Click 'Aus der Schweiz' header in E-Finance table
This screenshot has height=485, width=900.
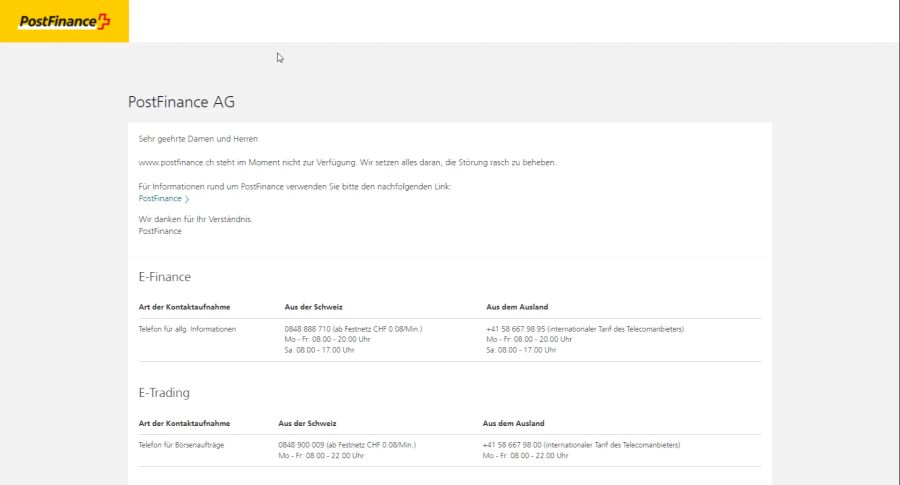coord(313,307)
